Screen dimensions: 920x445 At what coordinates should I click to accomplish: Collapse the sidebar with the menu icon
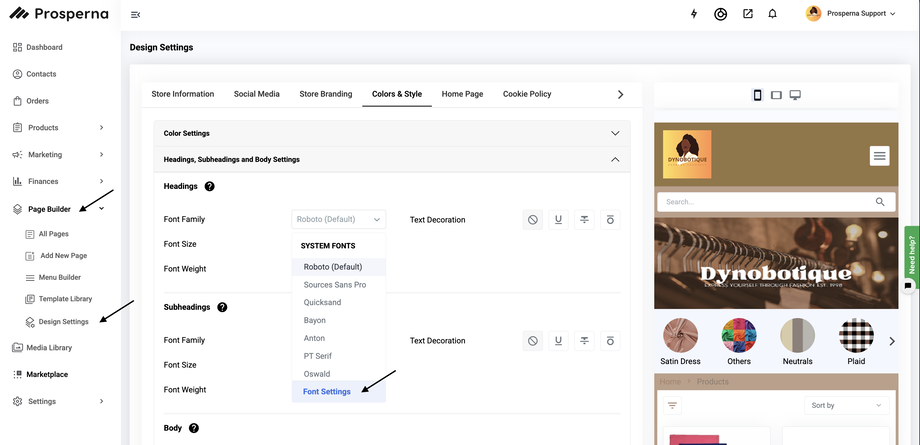pos(135,14)
